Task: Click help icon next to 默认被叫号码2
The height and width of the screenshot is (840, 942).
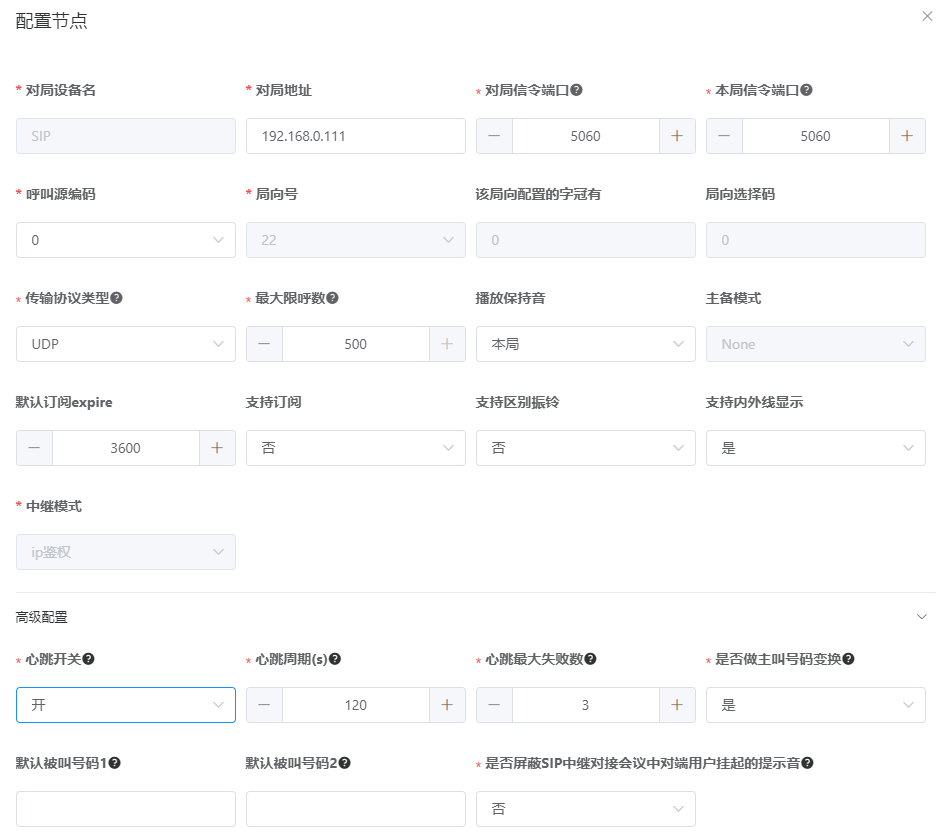Action: tap(344, 763)
